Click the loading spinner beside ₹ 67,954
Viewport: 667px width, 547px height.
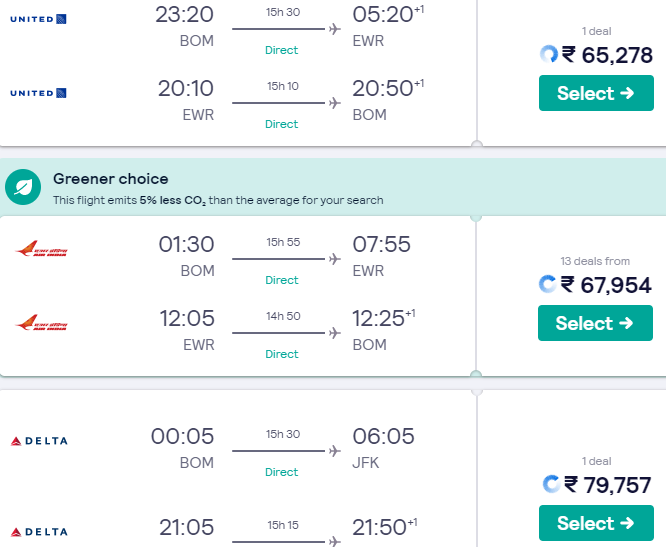(x=547, y=285)
